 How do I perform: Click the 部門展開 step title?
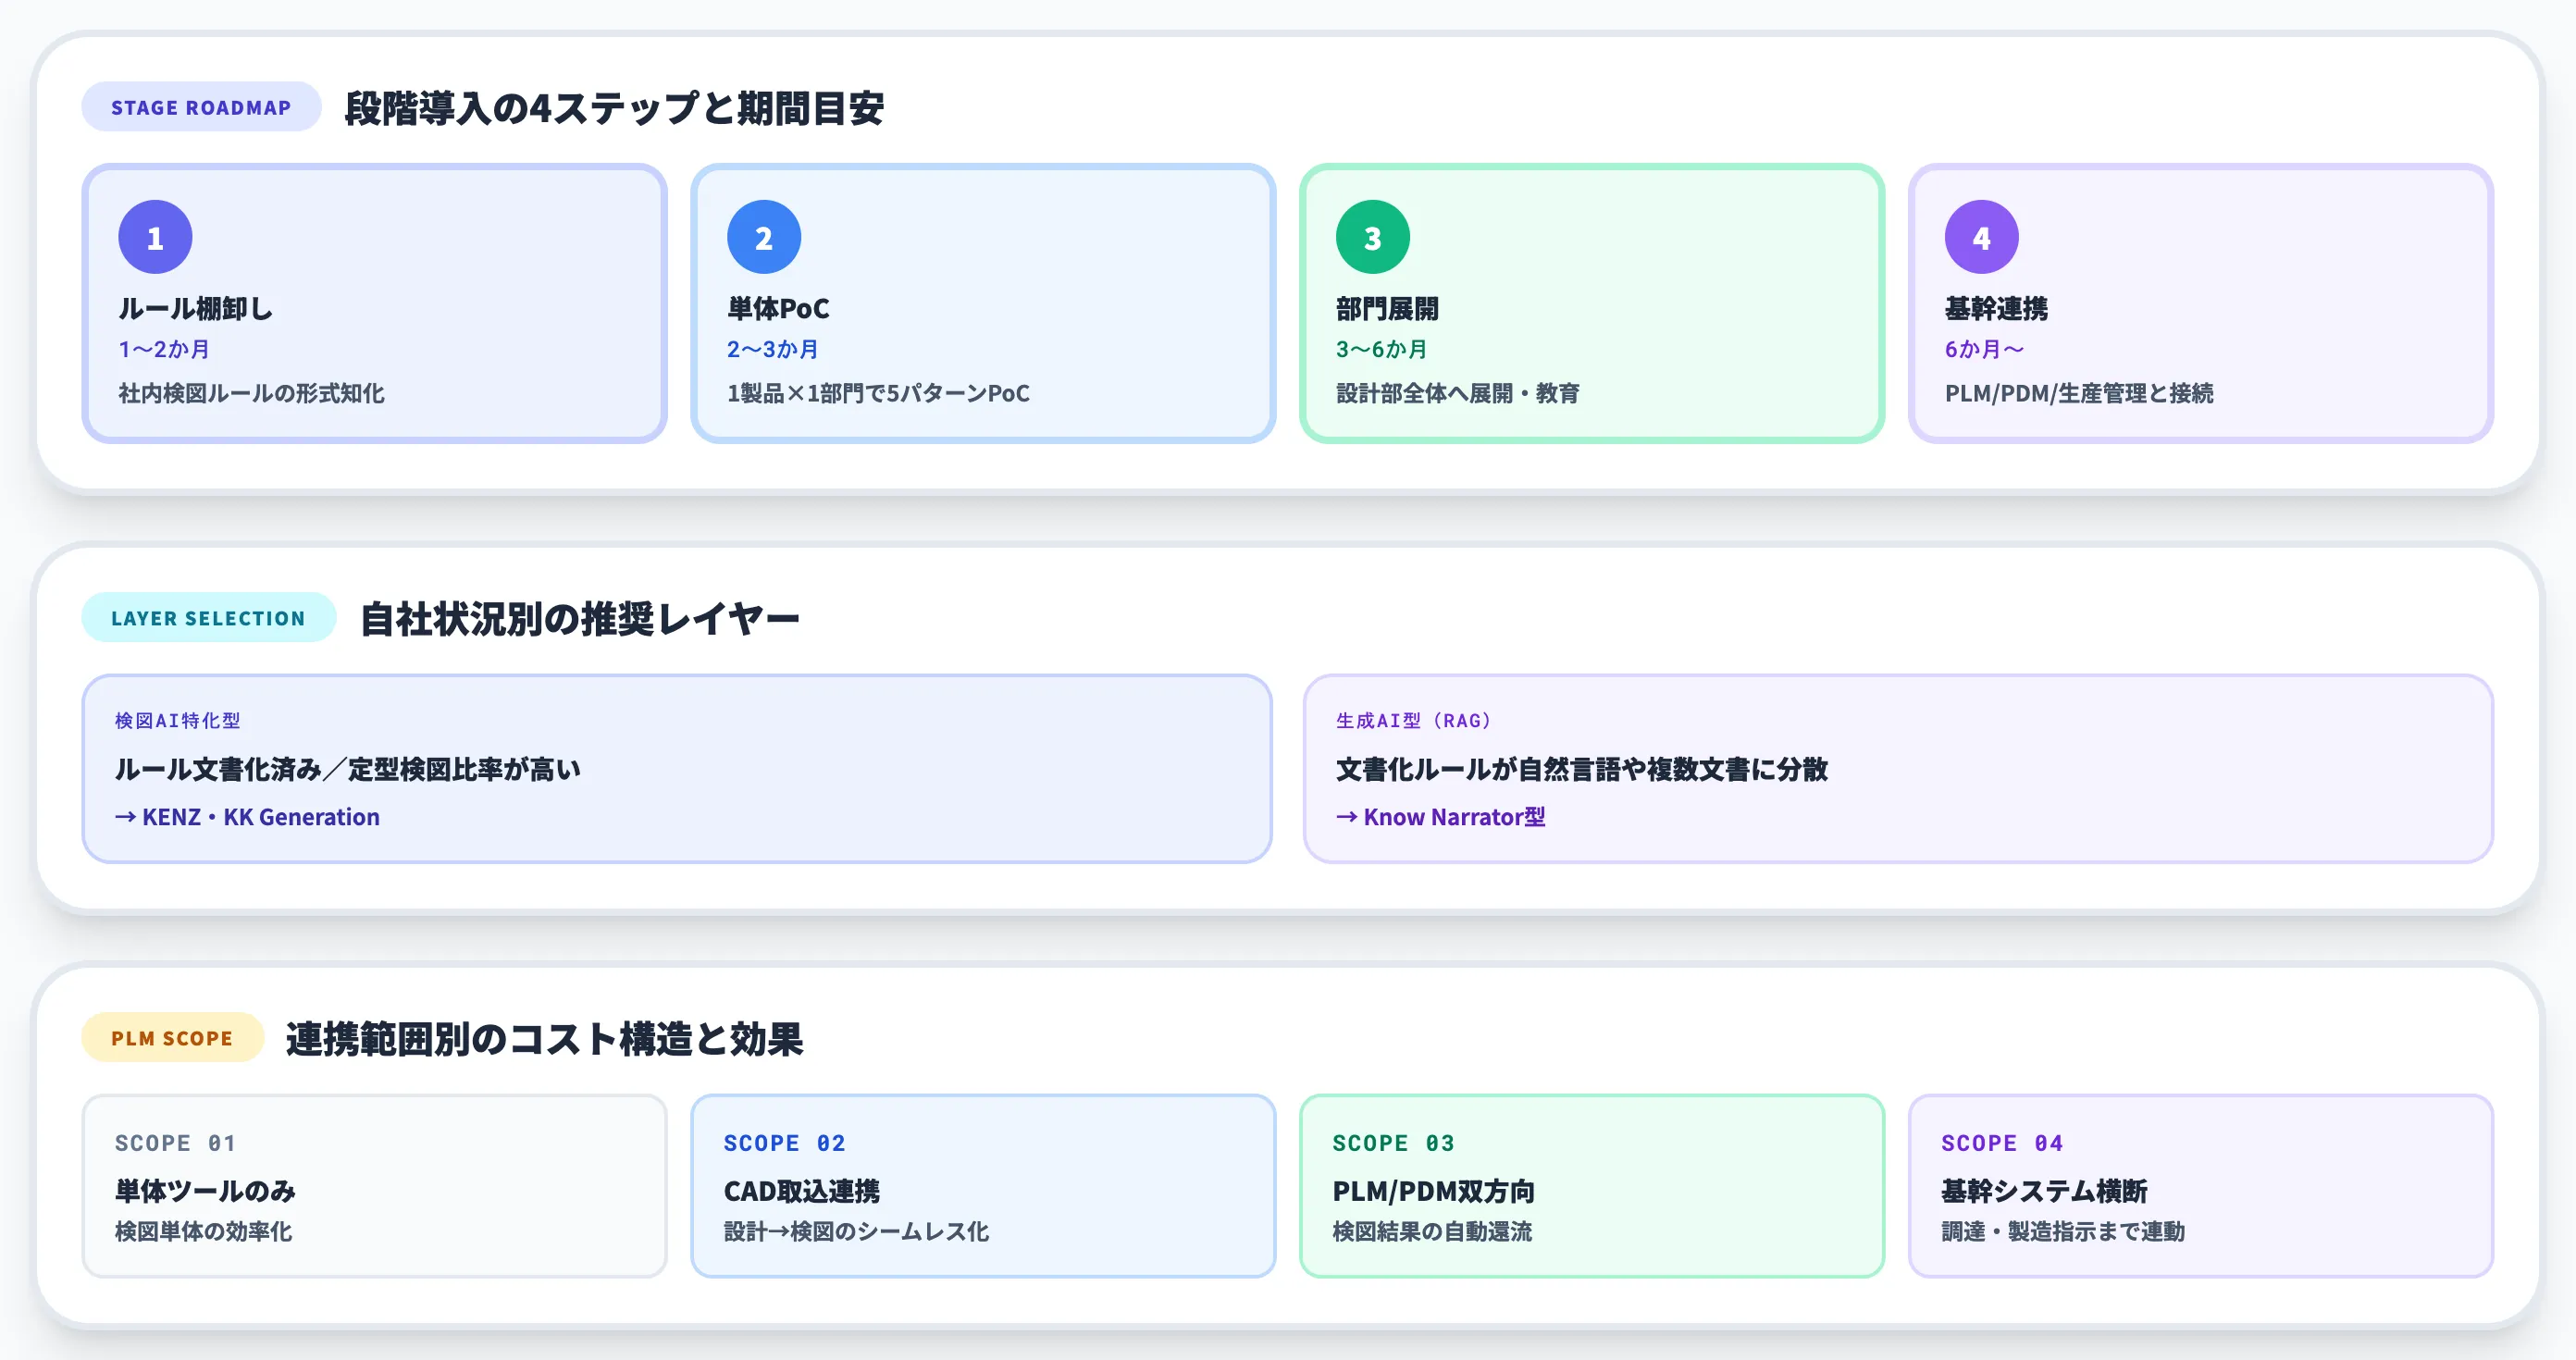1387,308
